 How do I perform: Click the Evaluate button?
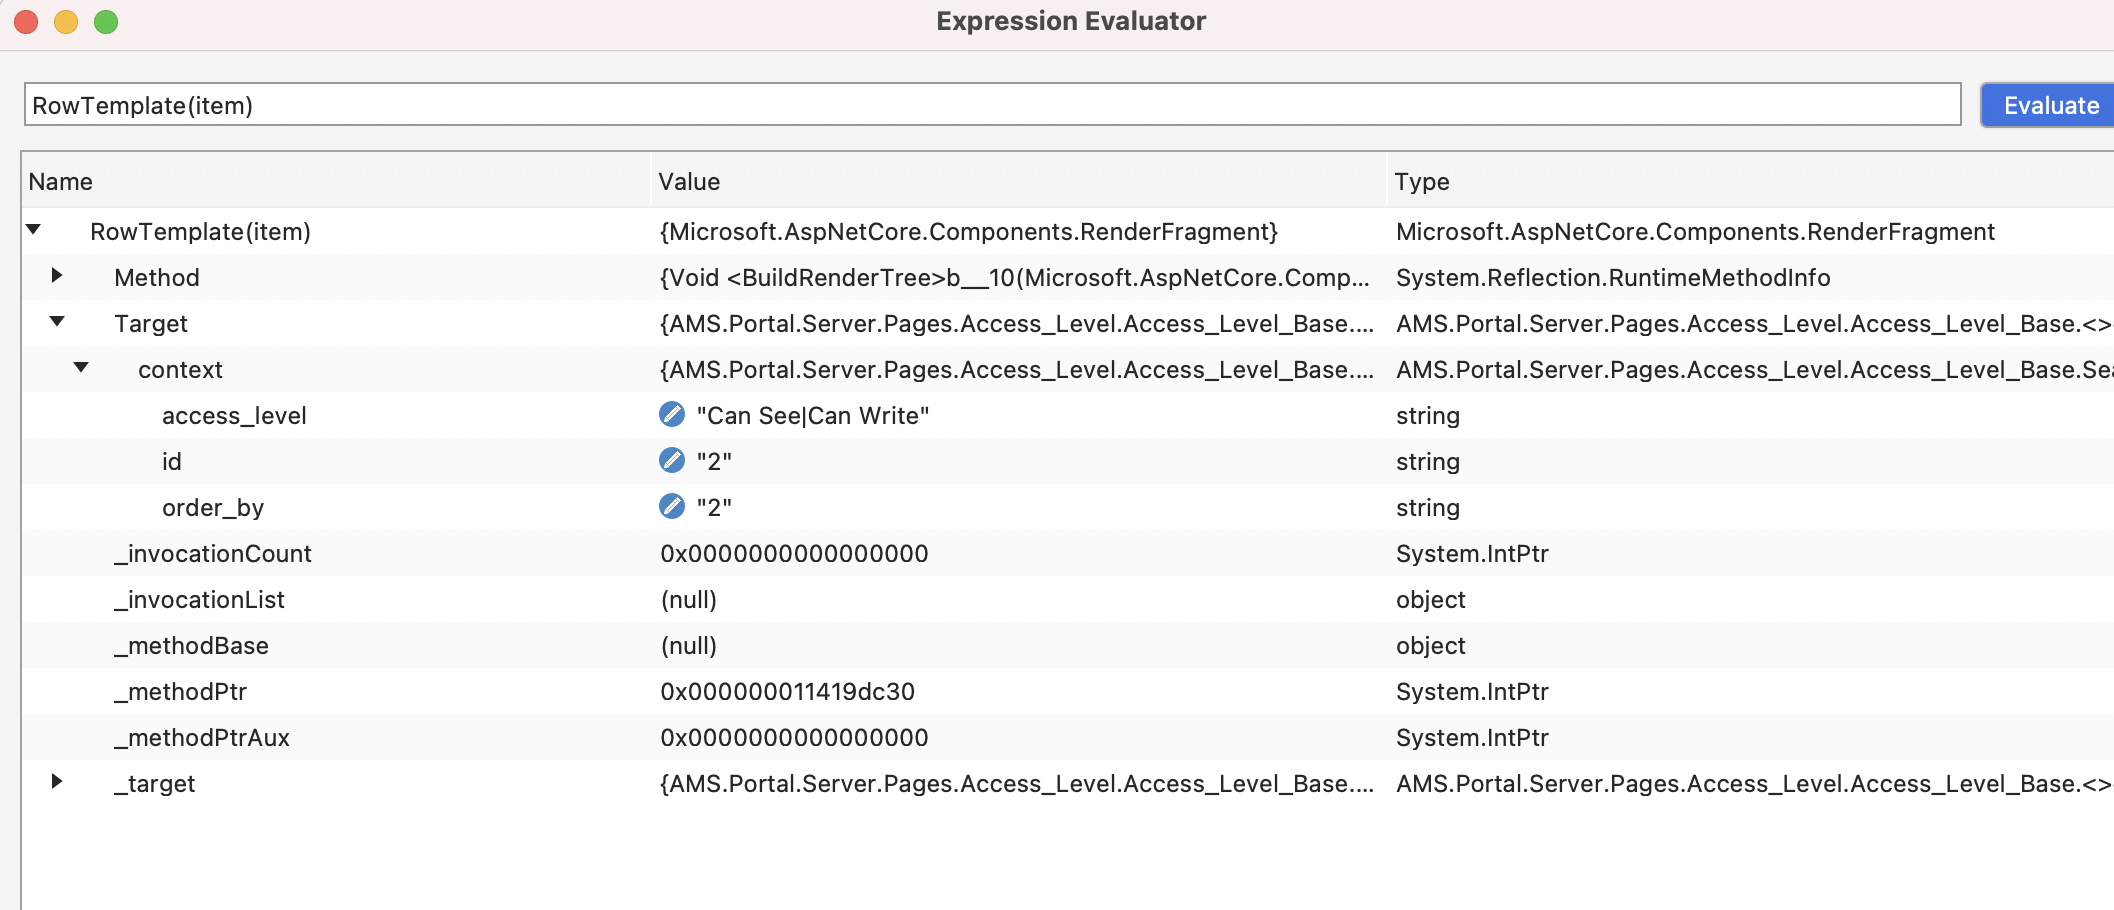tap(2046, 105)
